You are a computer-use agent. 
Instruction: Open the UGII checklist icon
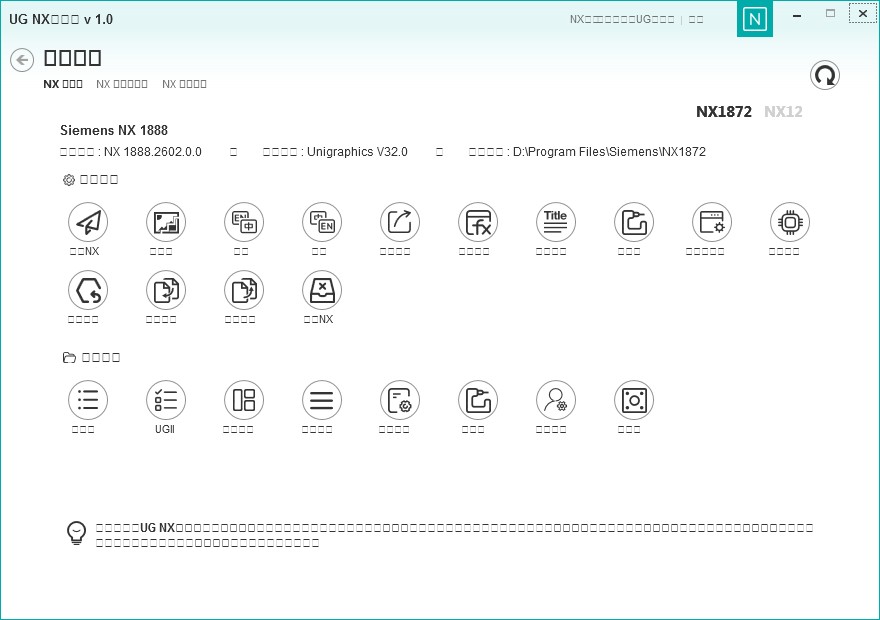166,400
